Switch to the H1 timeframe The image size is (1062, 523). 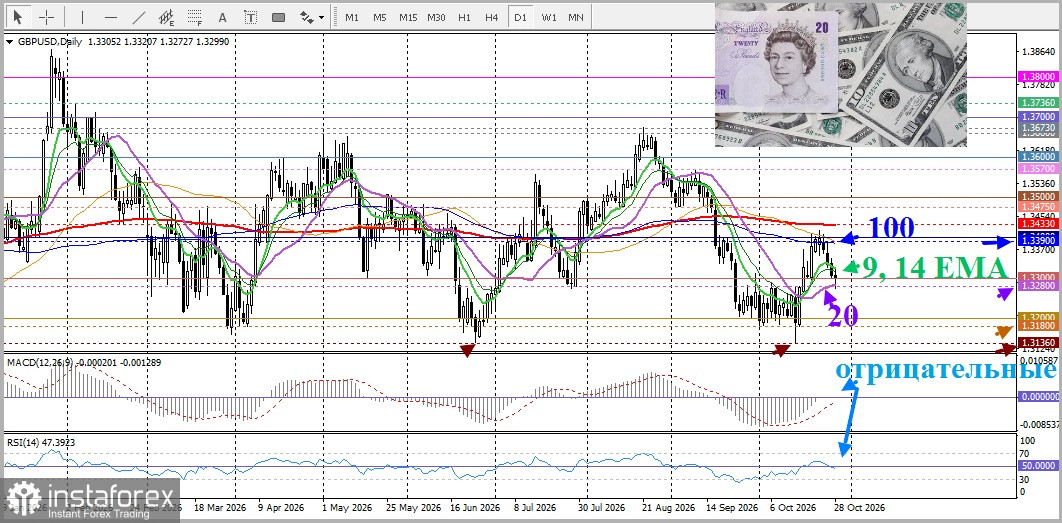click(464, 18)
